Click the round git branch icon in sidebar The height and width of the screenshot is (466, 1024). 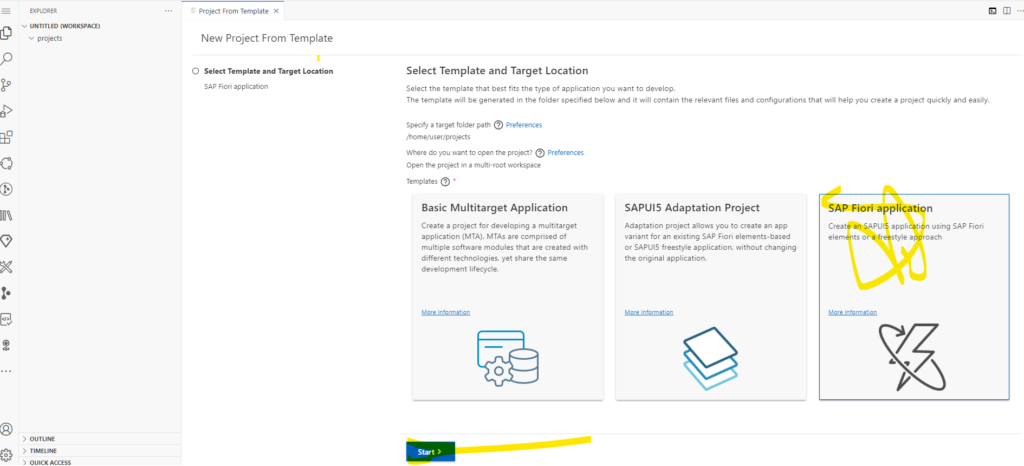7,189
